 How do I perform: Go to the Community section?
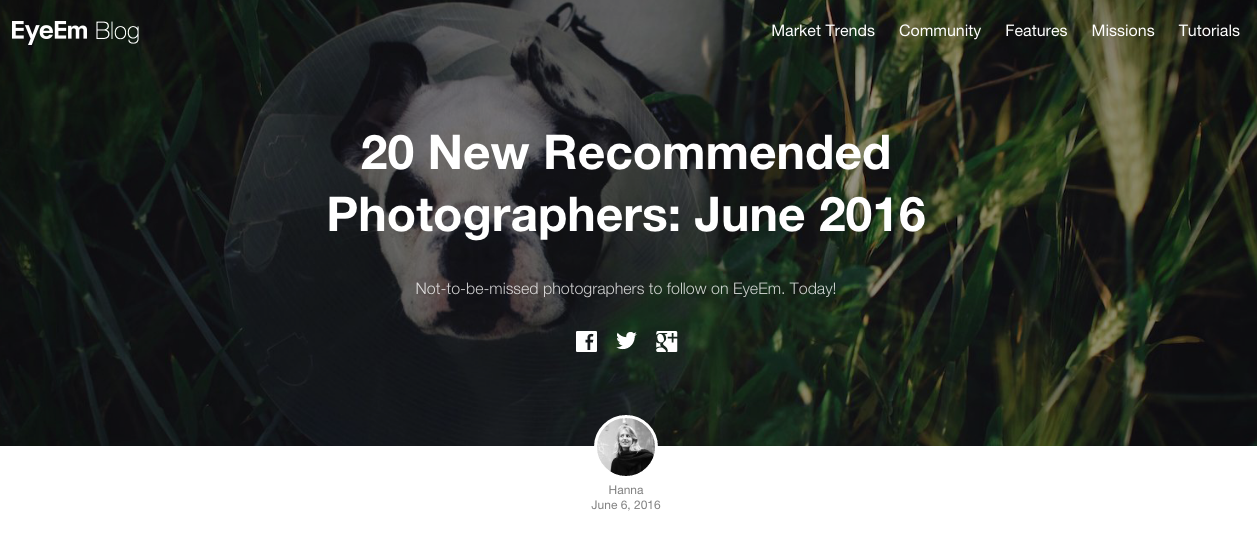click(x=940, y=31)
